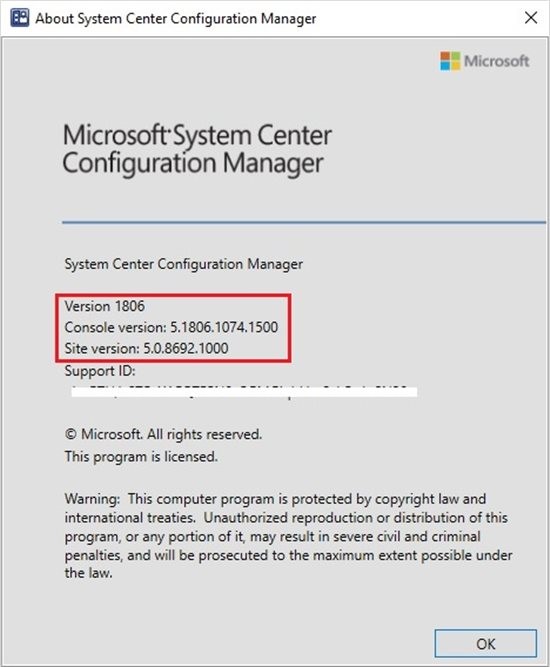Close the About dialog window

(x=531, y=18)
